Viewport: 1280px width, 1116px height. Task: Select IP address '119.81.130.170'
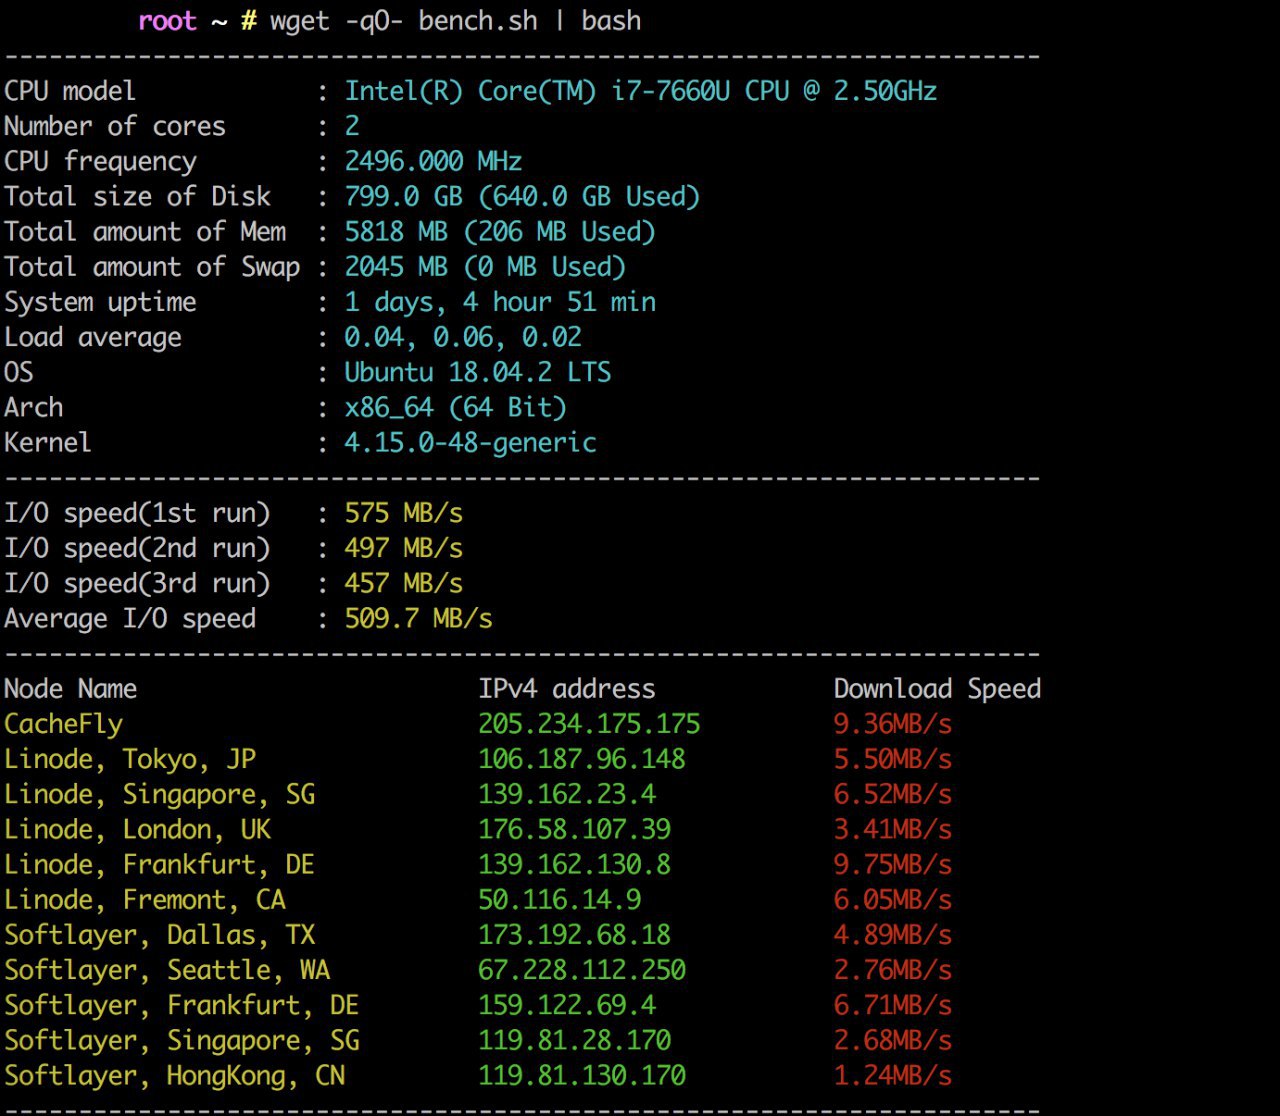pos(582,1075)
